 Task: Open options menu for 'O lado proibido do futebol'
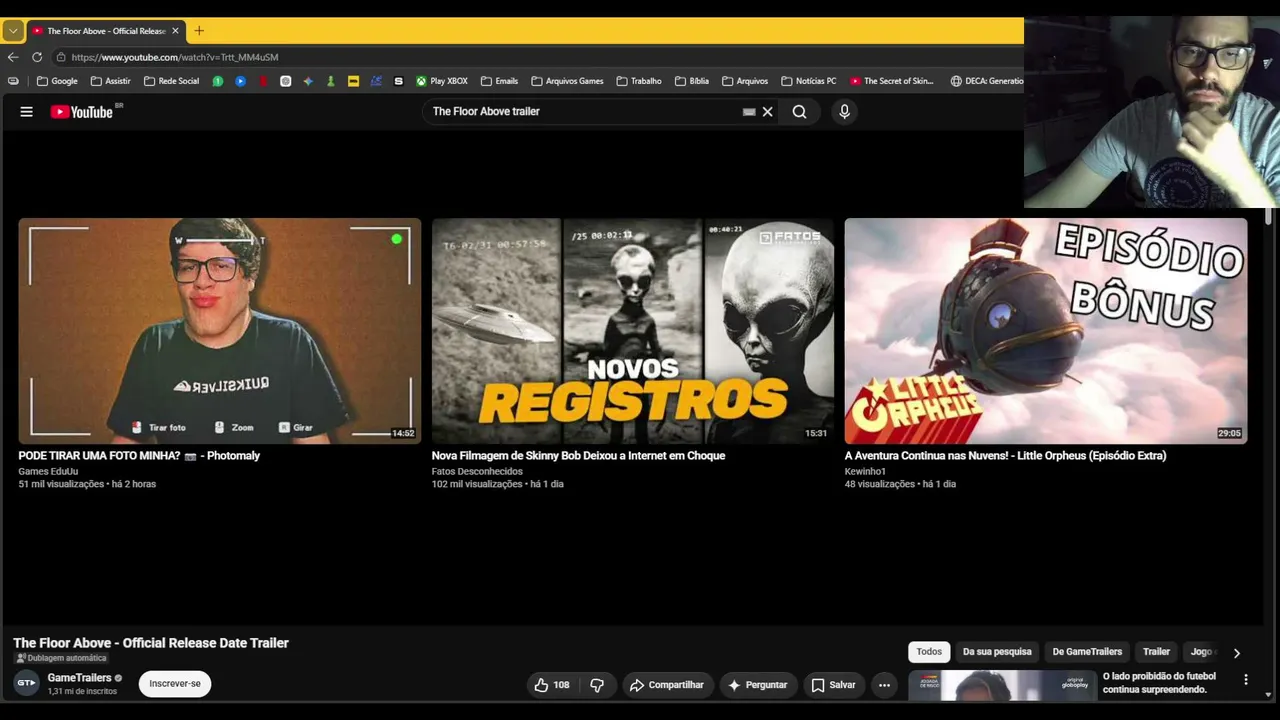point(1246,680)
